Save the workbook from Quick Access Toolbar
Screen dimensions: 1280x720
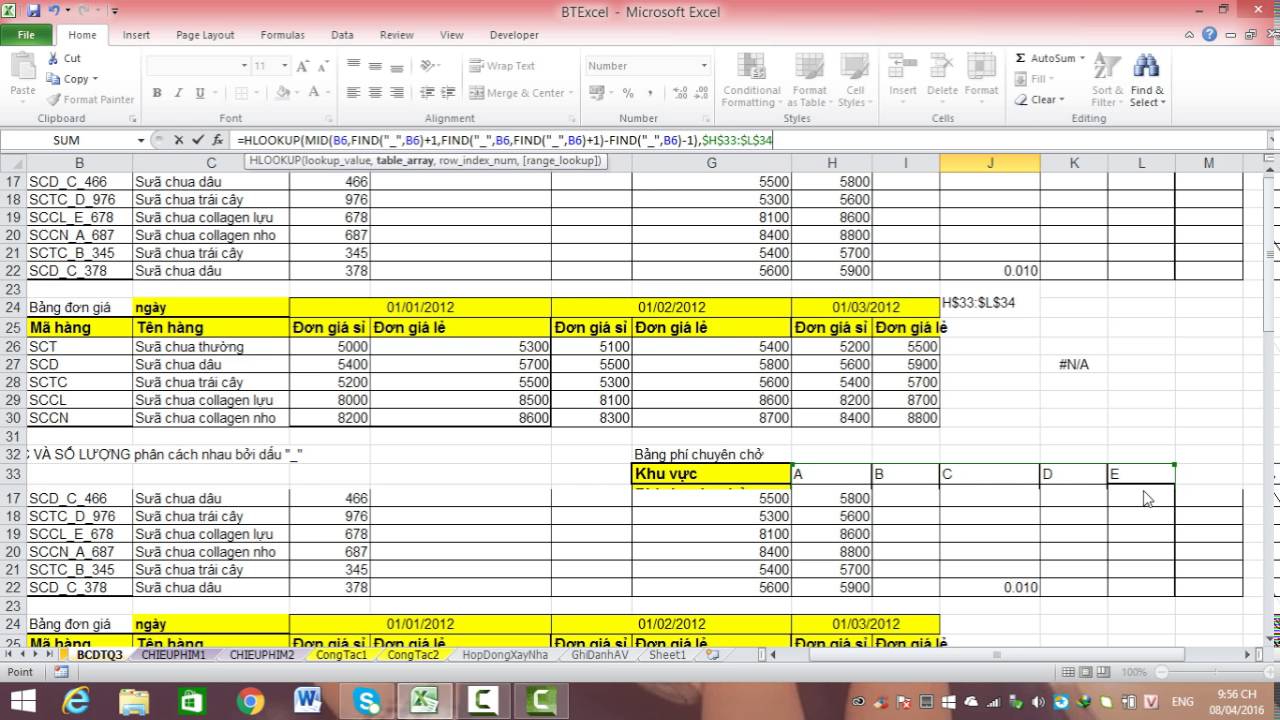[x=33, y=11]
